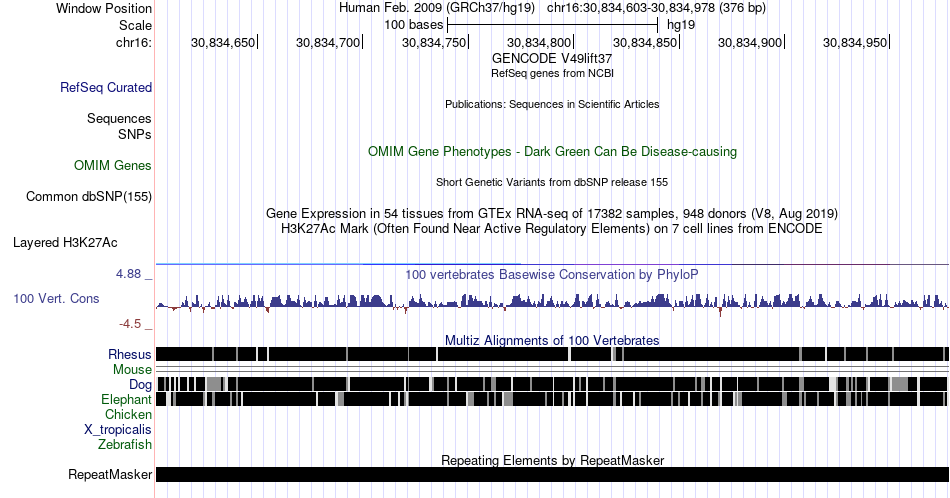Click the Sequences track label
The width and height of the screenshot is (950, 498).
coord(119,118)
